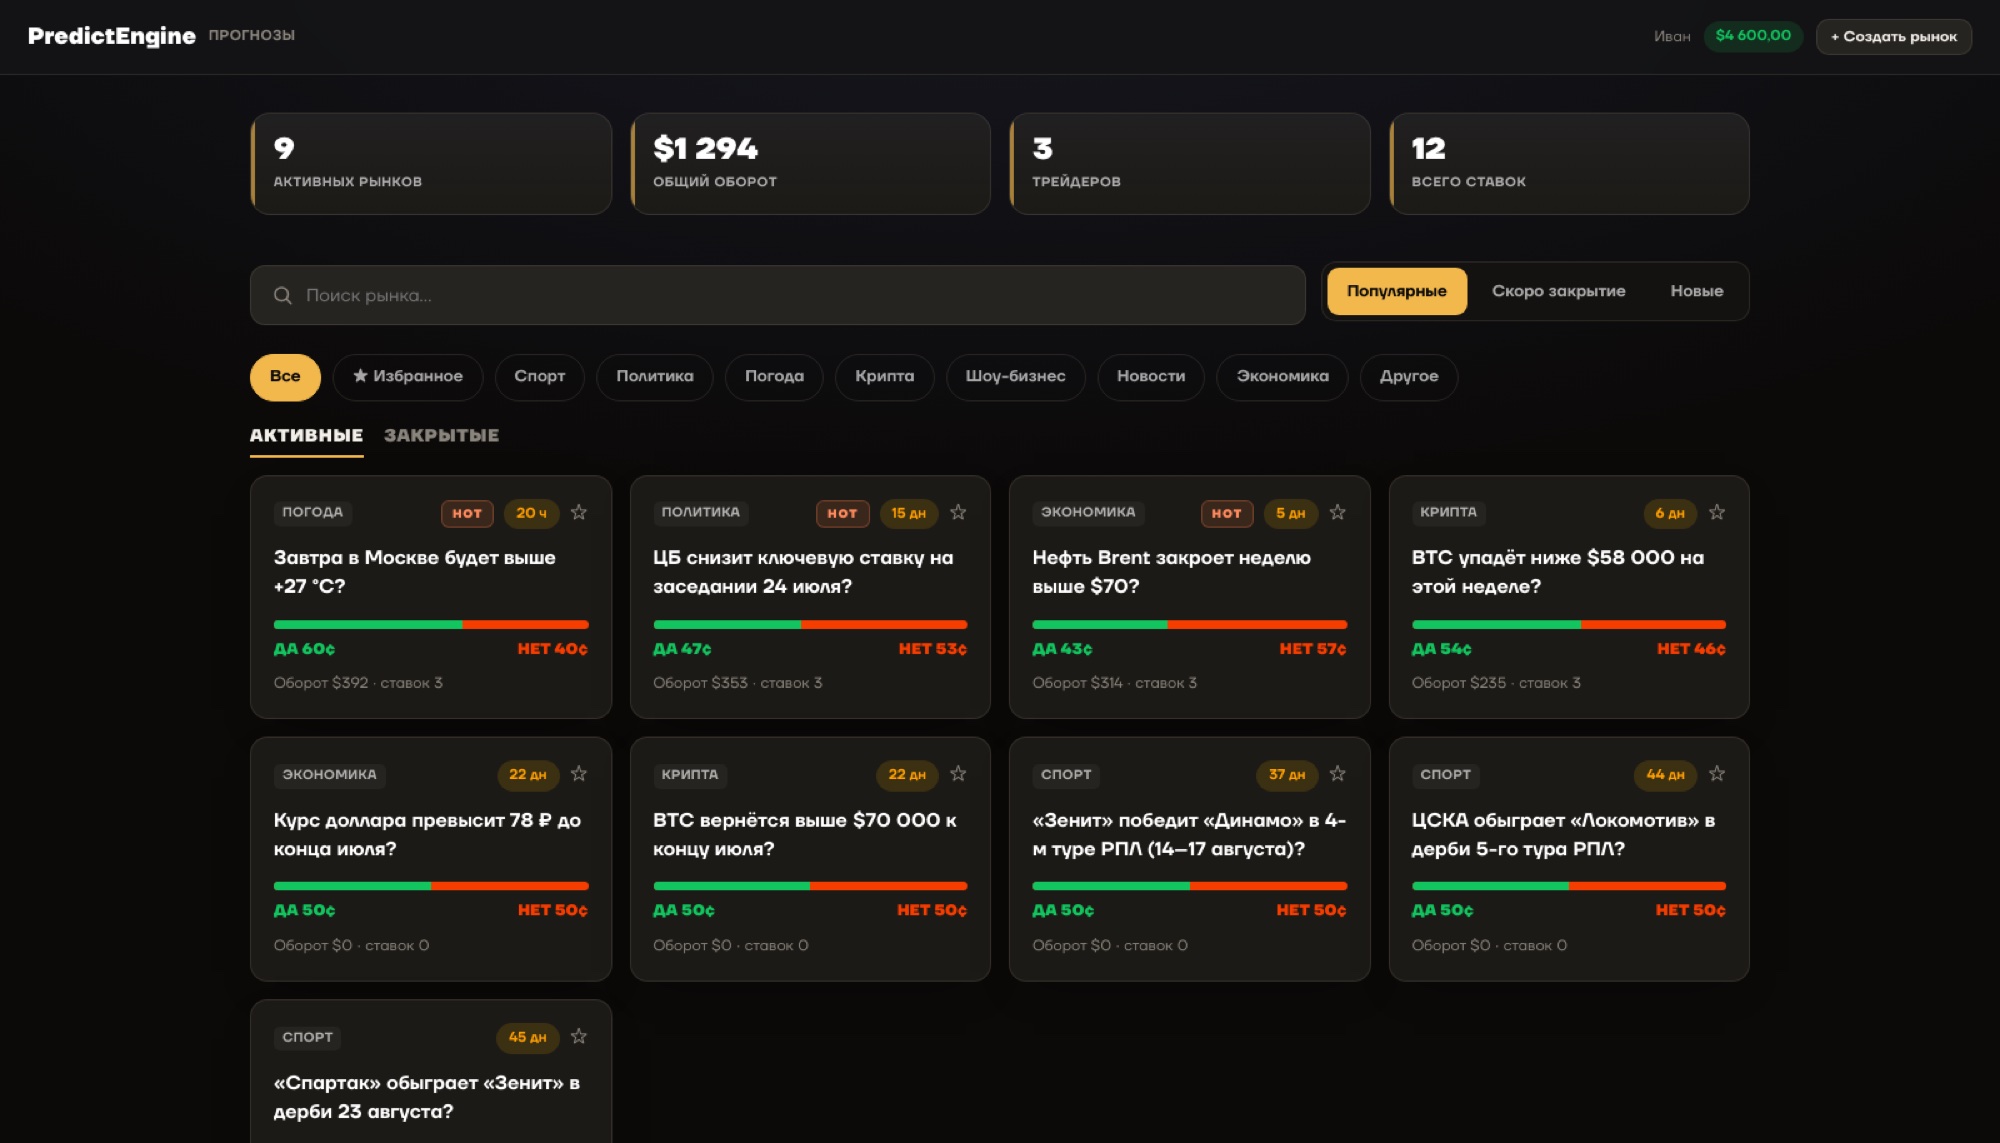2000x1143 pixels.
Task: Click НЕТ 53¢ on the ЦБ card
Action: coord(932,649)
